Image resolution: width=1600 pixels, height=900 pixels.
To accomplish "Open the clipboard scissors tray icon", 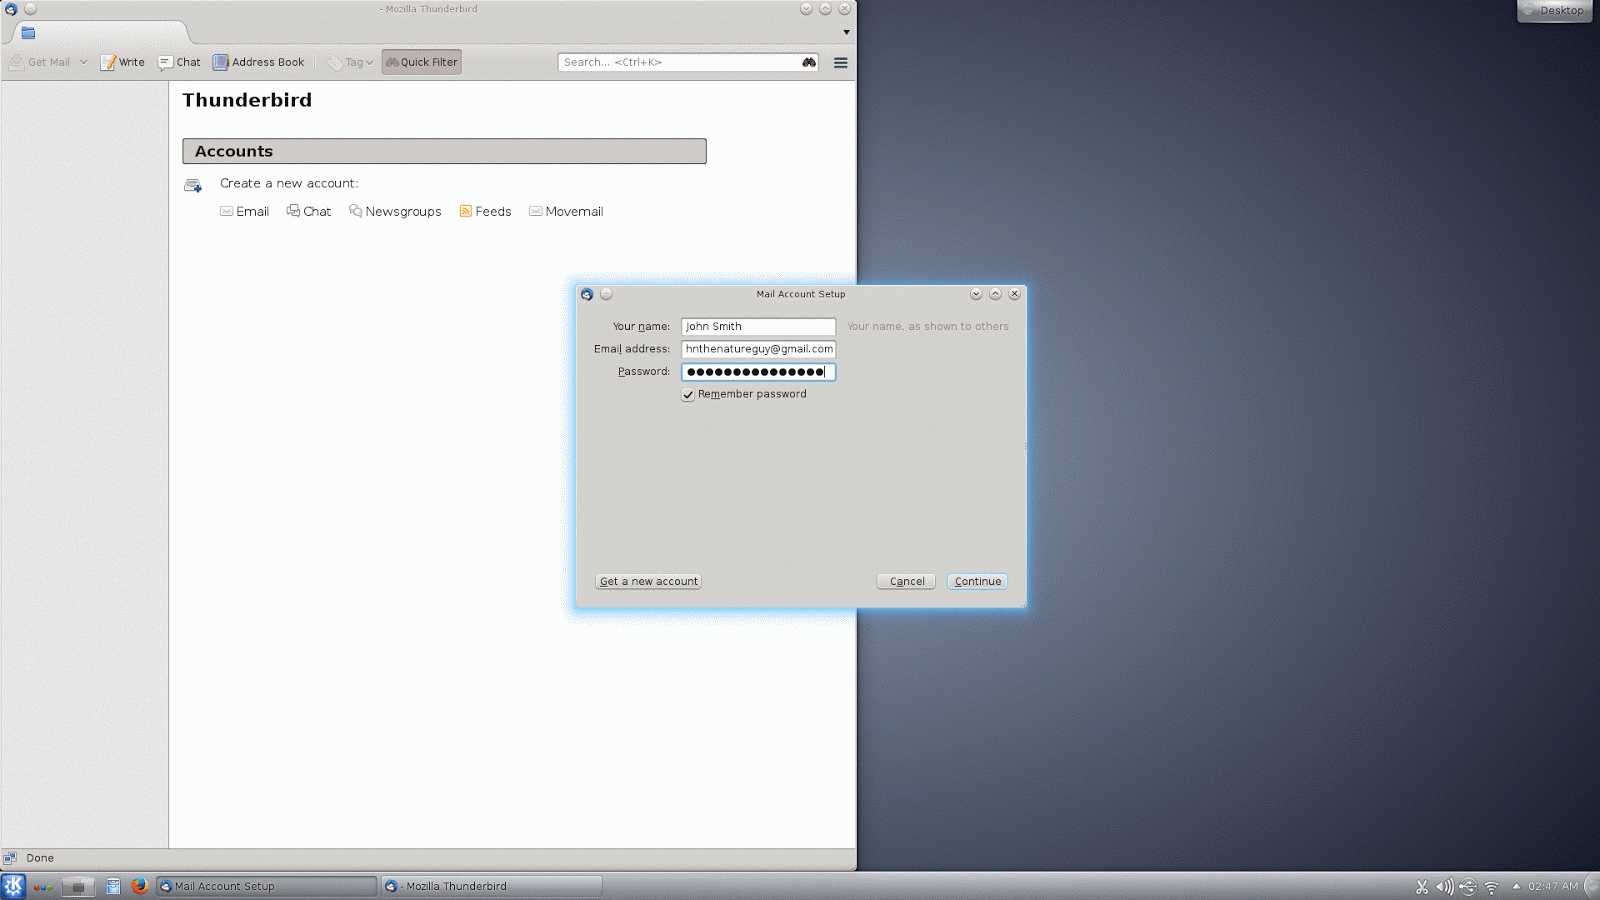I will 1422,887.
